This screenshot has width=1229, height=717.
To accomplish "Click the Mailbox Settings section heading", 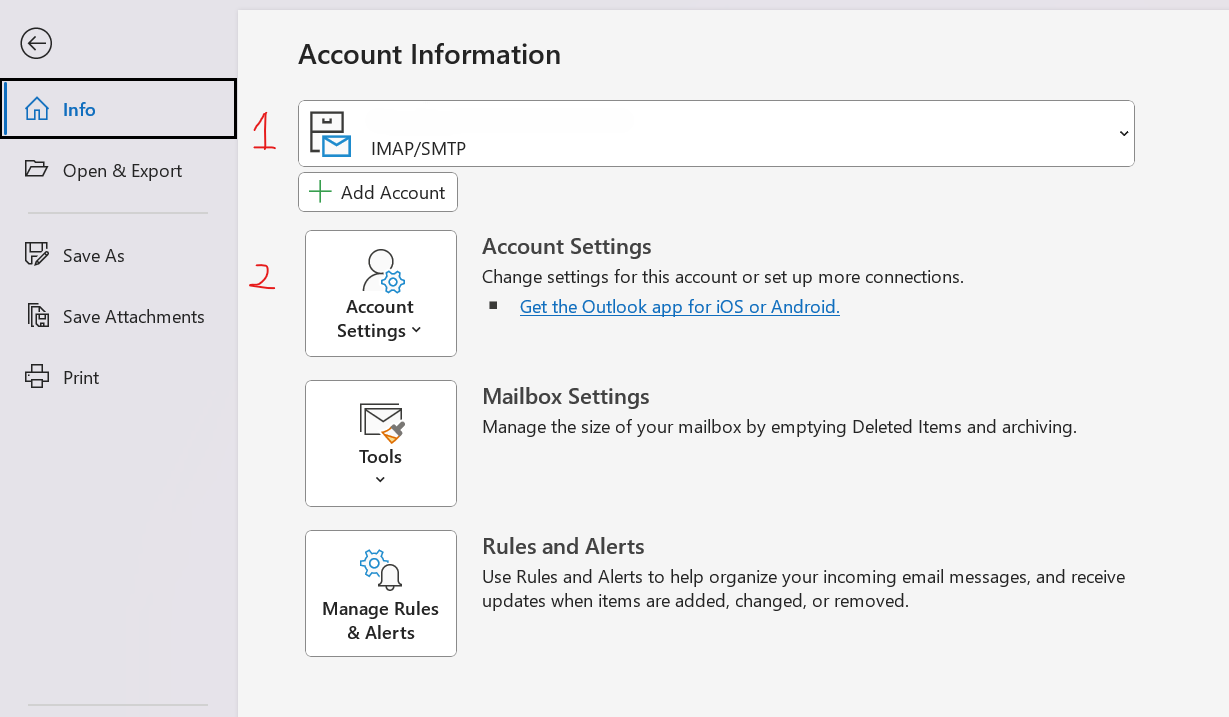I will pyautogui.click(x=566, y=396).
